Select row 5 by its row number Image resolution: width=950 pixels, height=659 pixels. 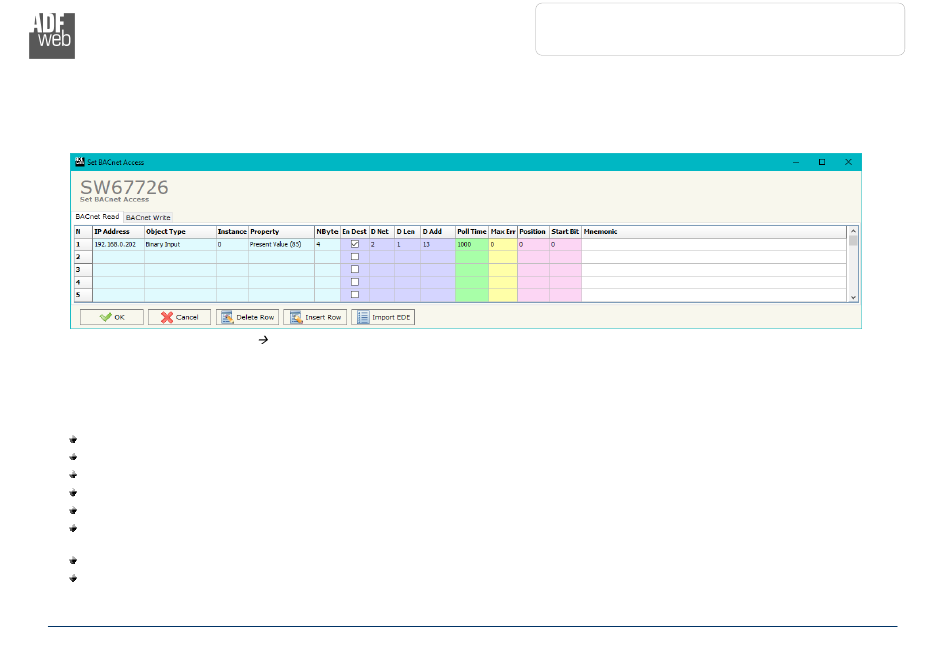click(83, 296)
